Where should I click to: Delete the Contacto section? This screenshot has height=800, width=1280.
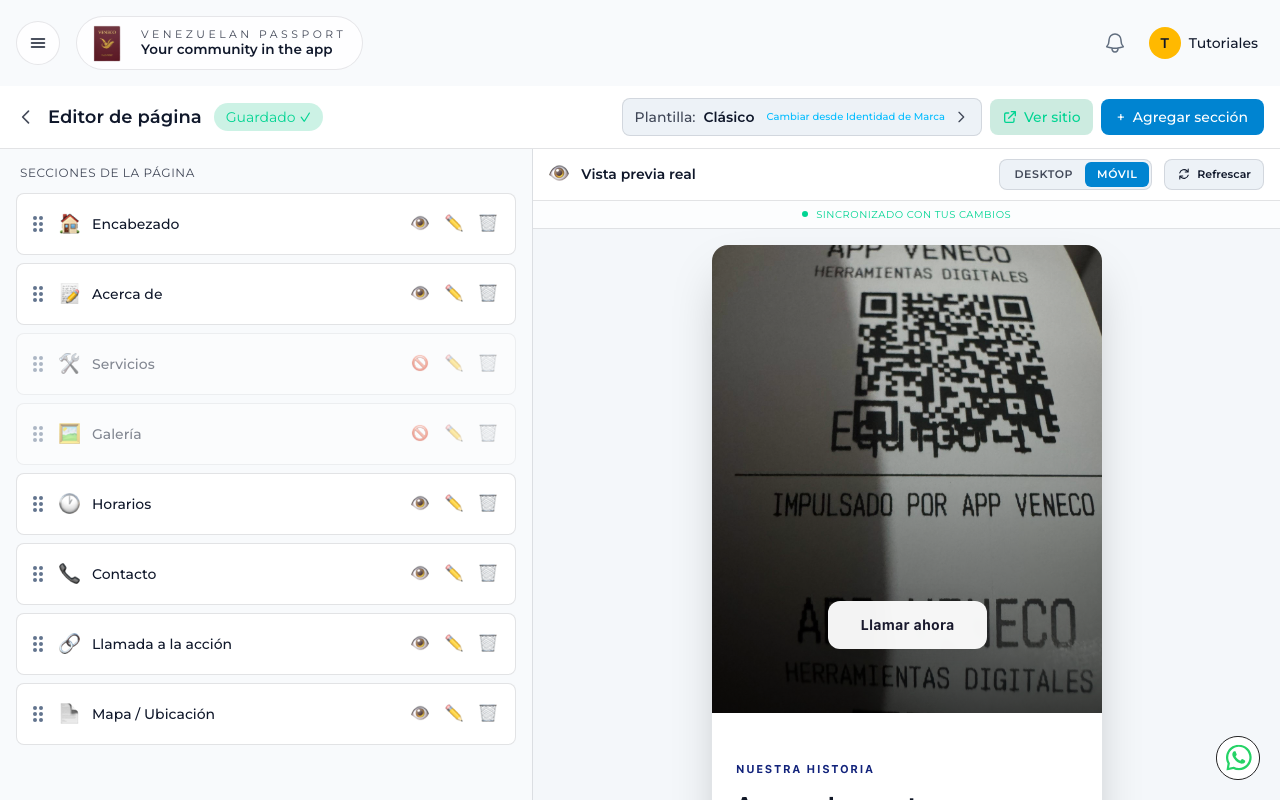488,573
